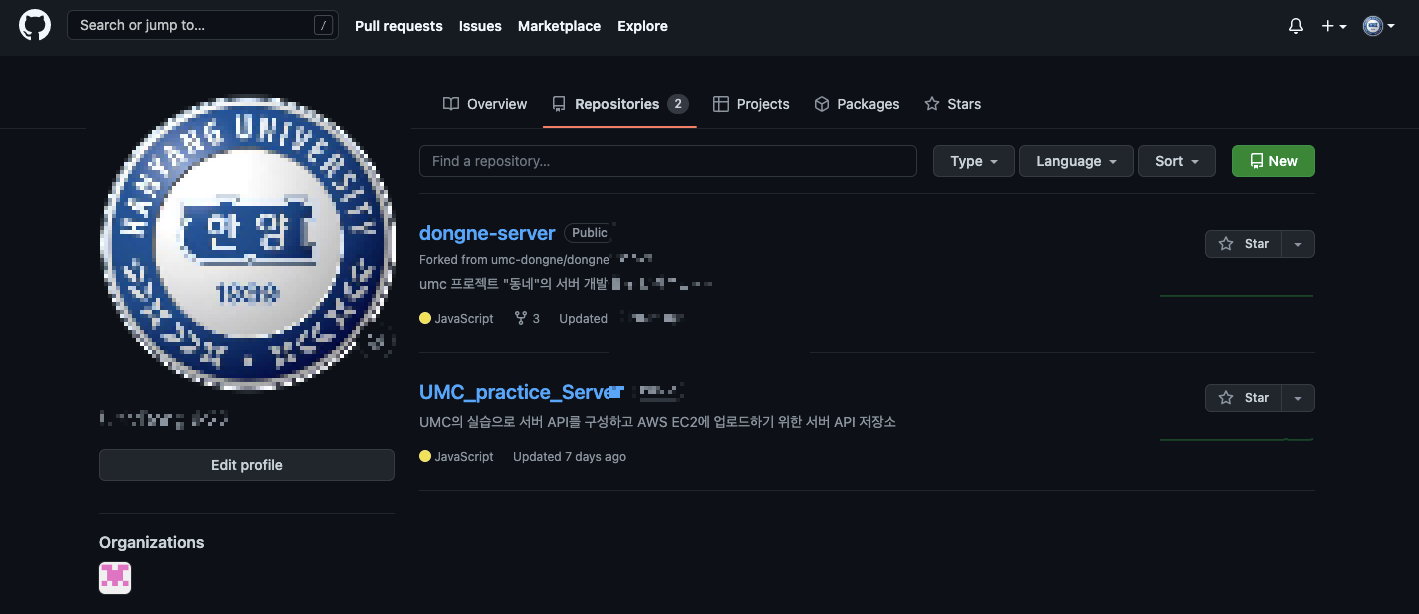Open the plus create-new menu

(1334, 26)
